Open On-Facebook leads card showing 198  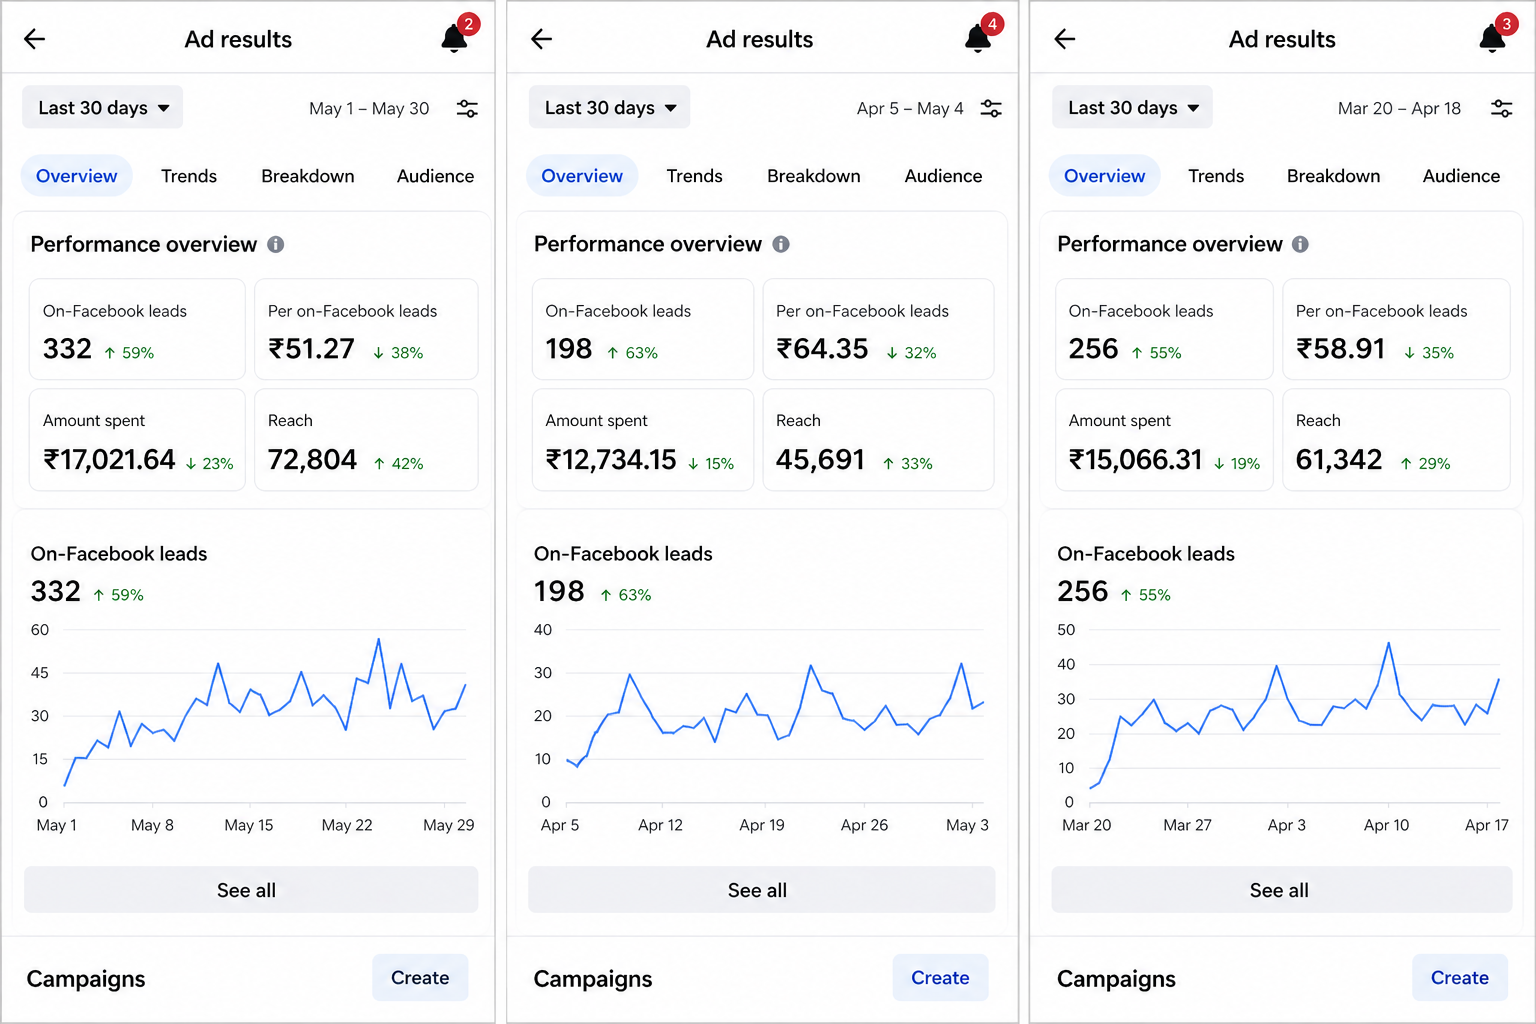pos(643,329)
